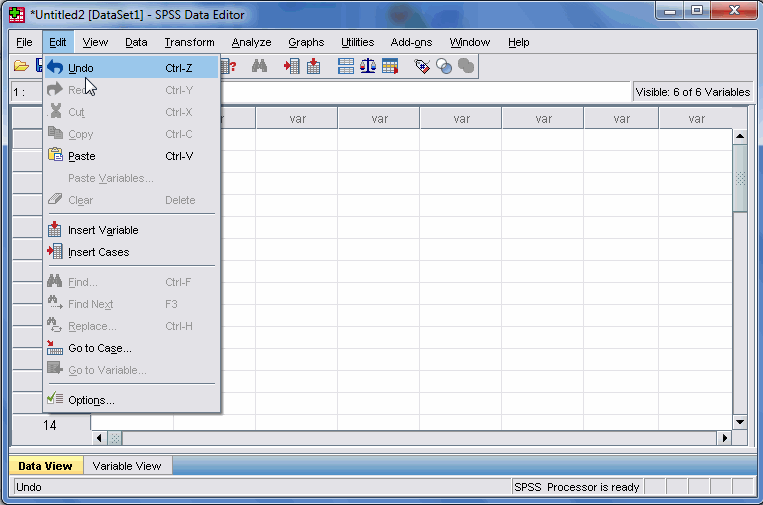Choose Insert Variable from the Edit menu
The image size is (763, 505).
point(131,230)
